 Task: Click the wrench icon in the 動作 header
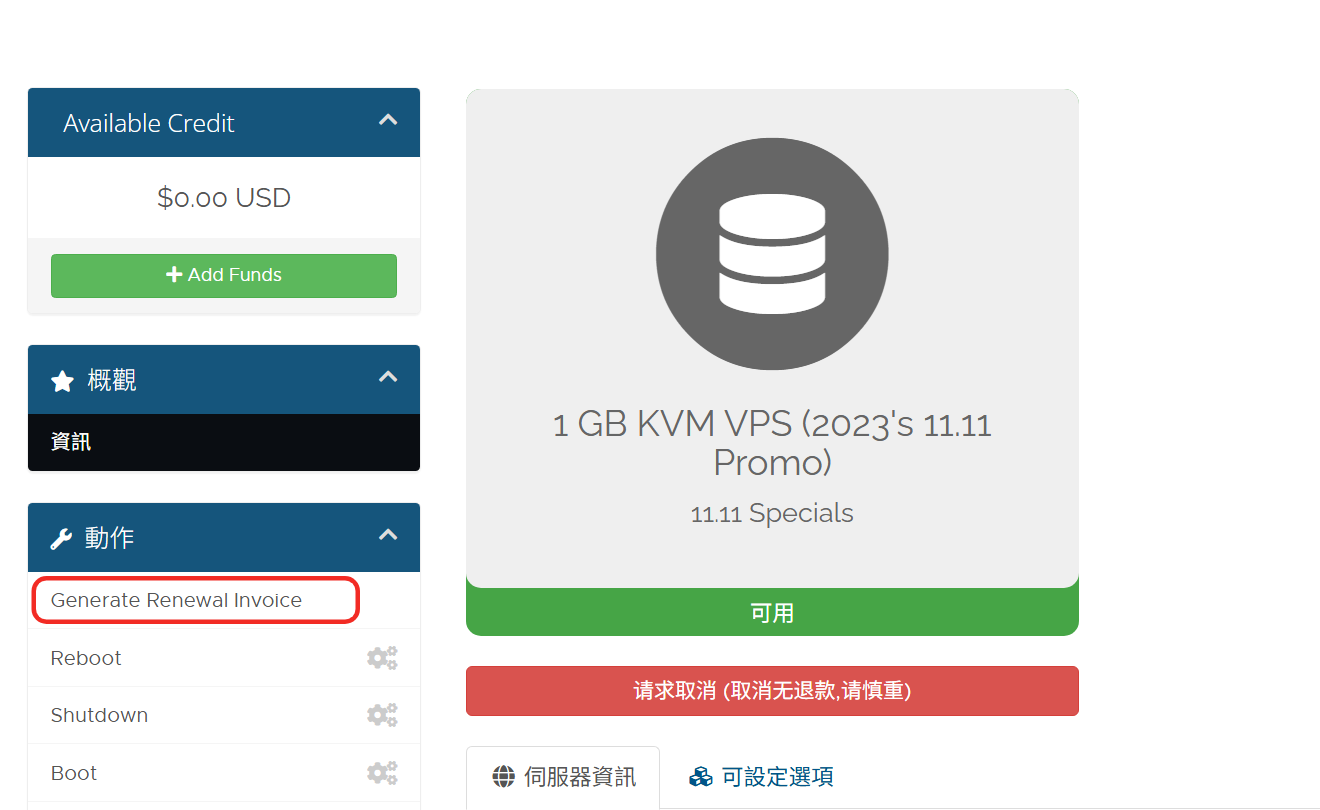click(x=62, y=539)
